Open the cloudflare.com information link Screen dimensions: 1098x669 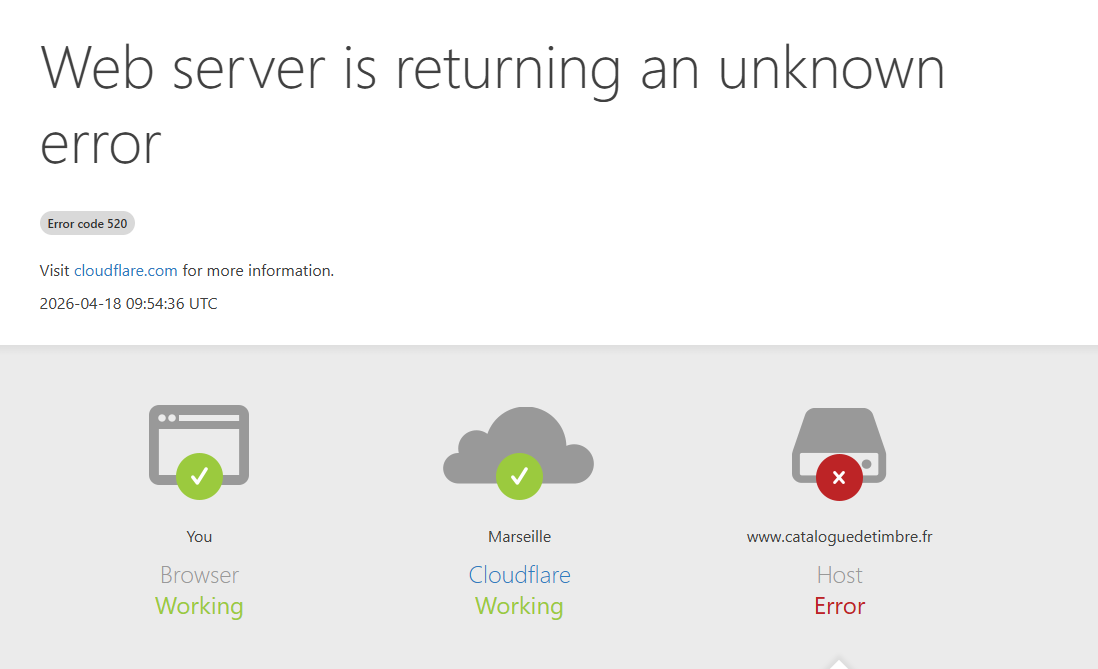[125, 270]
